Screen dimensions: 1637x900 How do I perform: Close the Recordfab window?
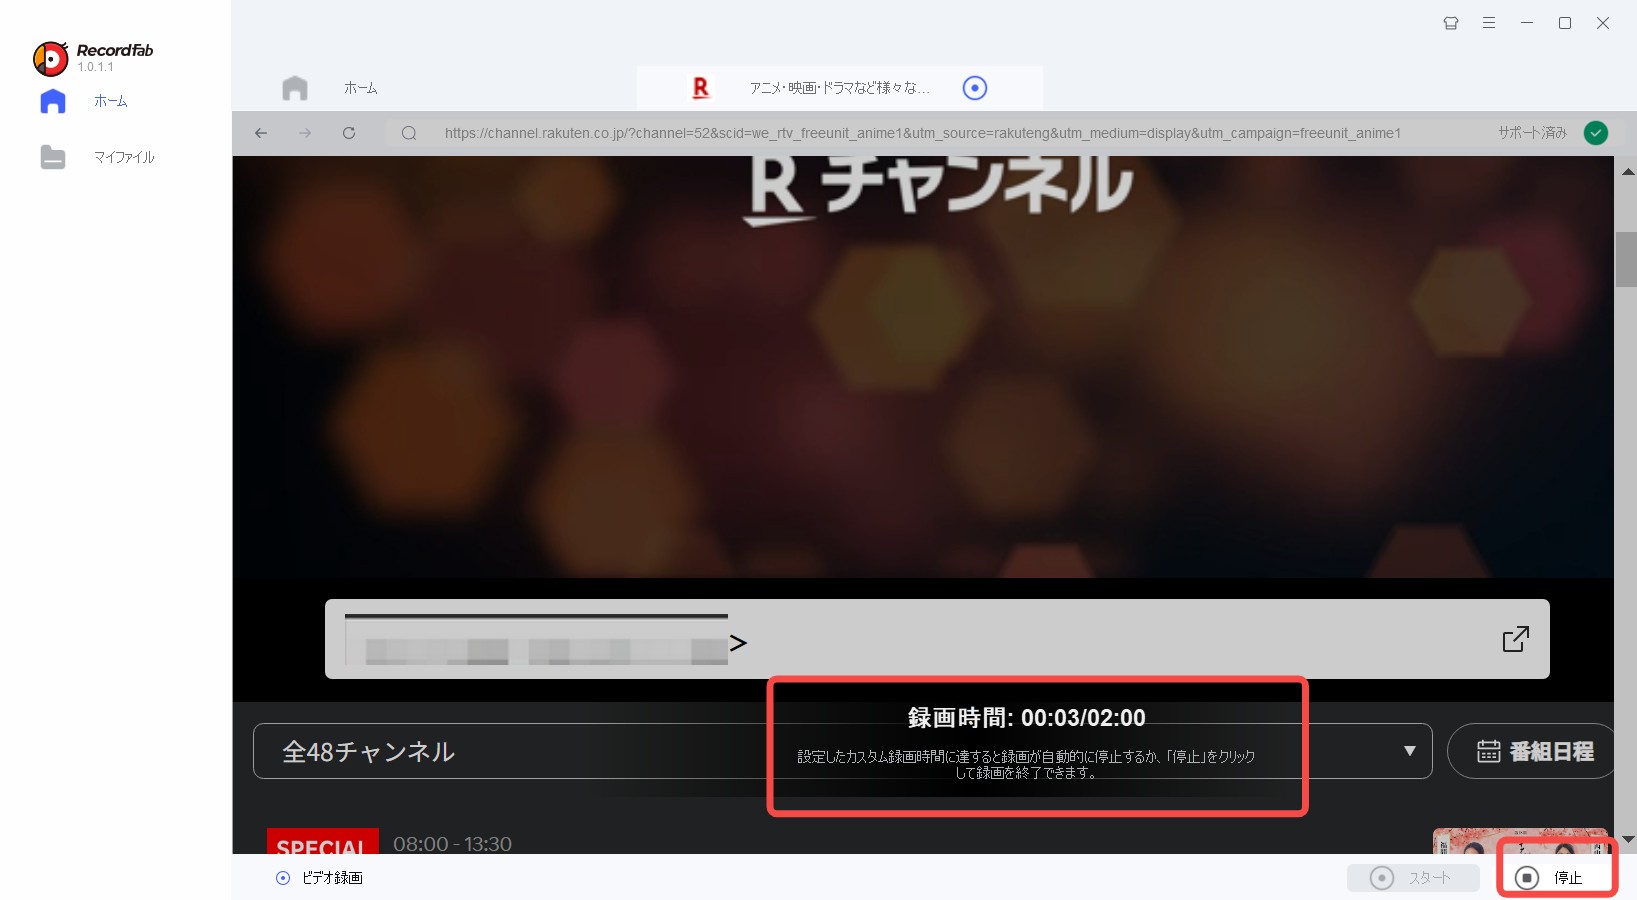tap(1603, 23)
